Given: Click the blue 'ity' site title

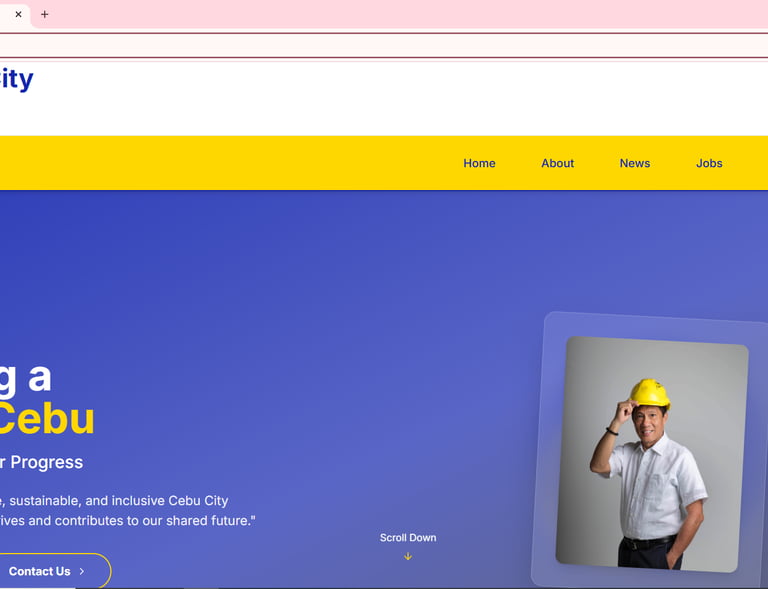Looking at the screenshot, I should pos(17,79).
